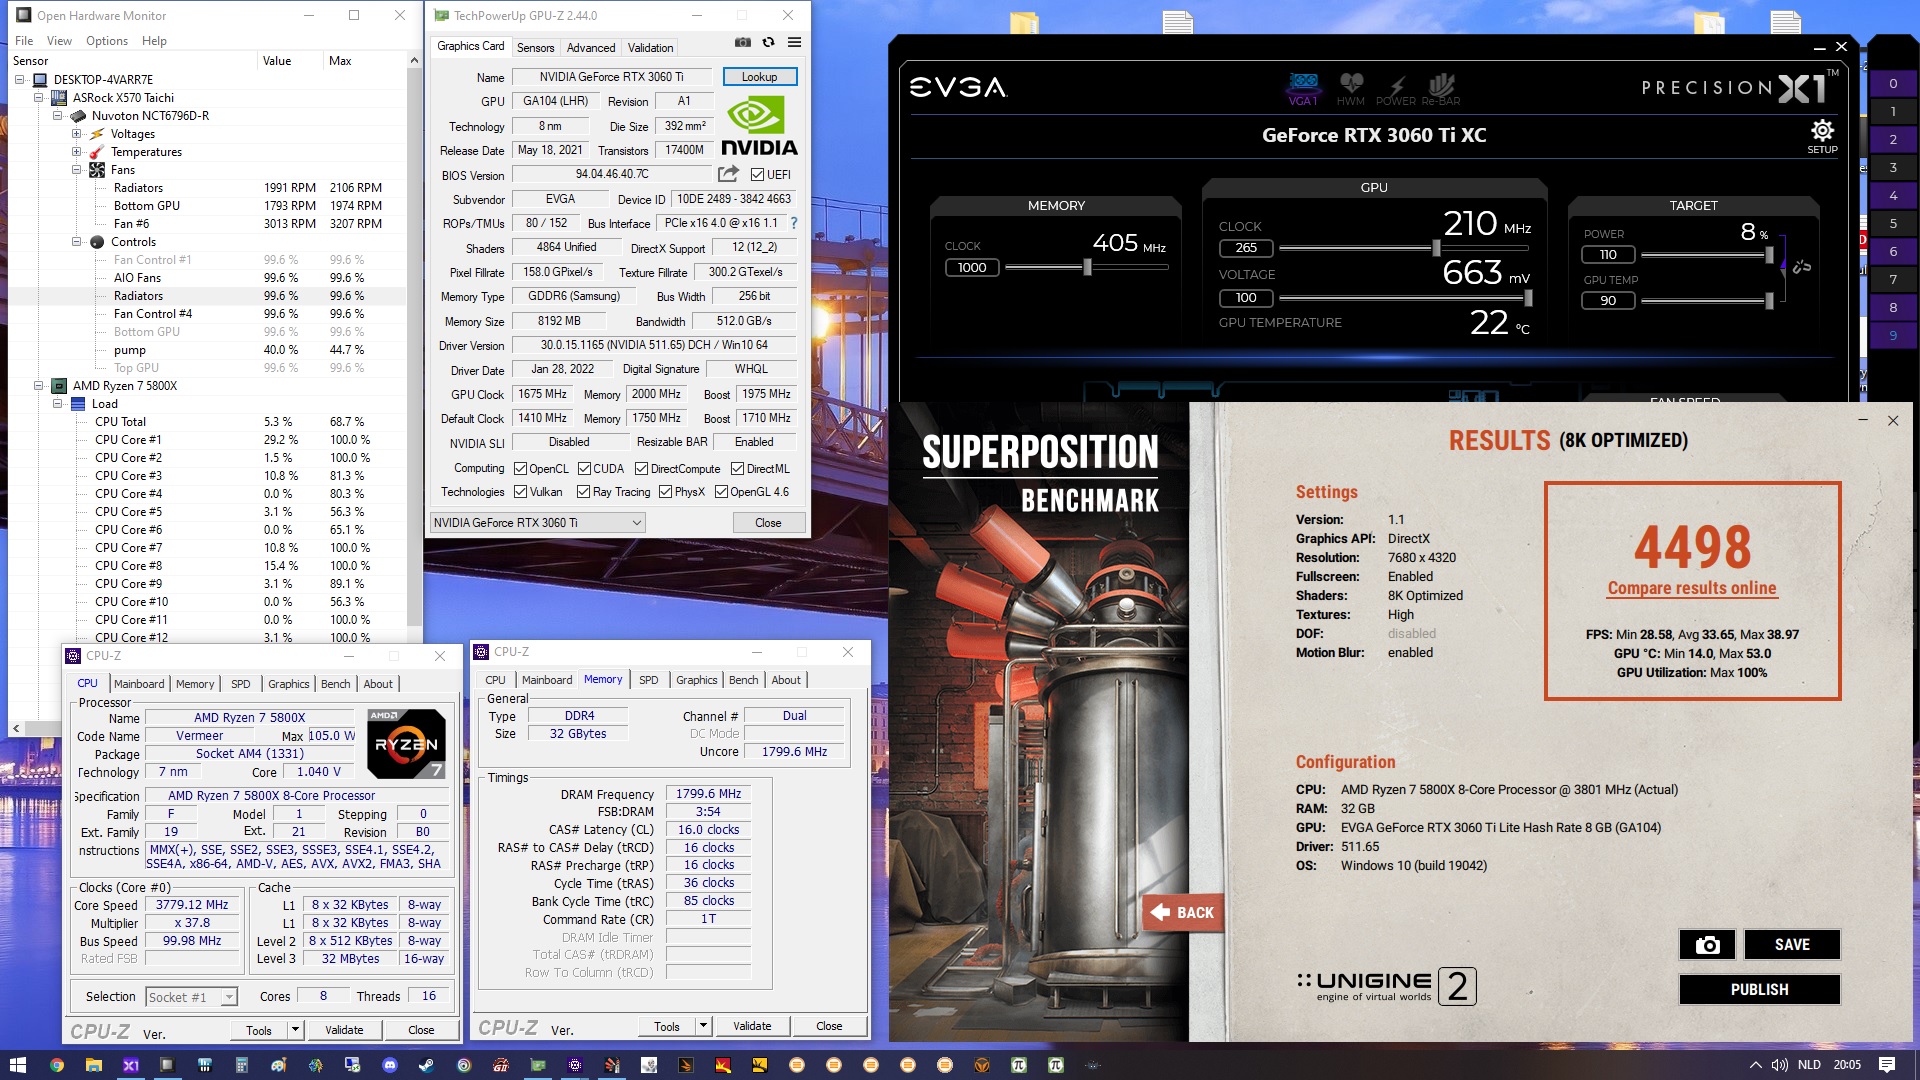This screenshot has height=1080, width=1920.
Task: Click the camera screenshot button in Superposition
Action: tap(1708, 944)
